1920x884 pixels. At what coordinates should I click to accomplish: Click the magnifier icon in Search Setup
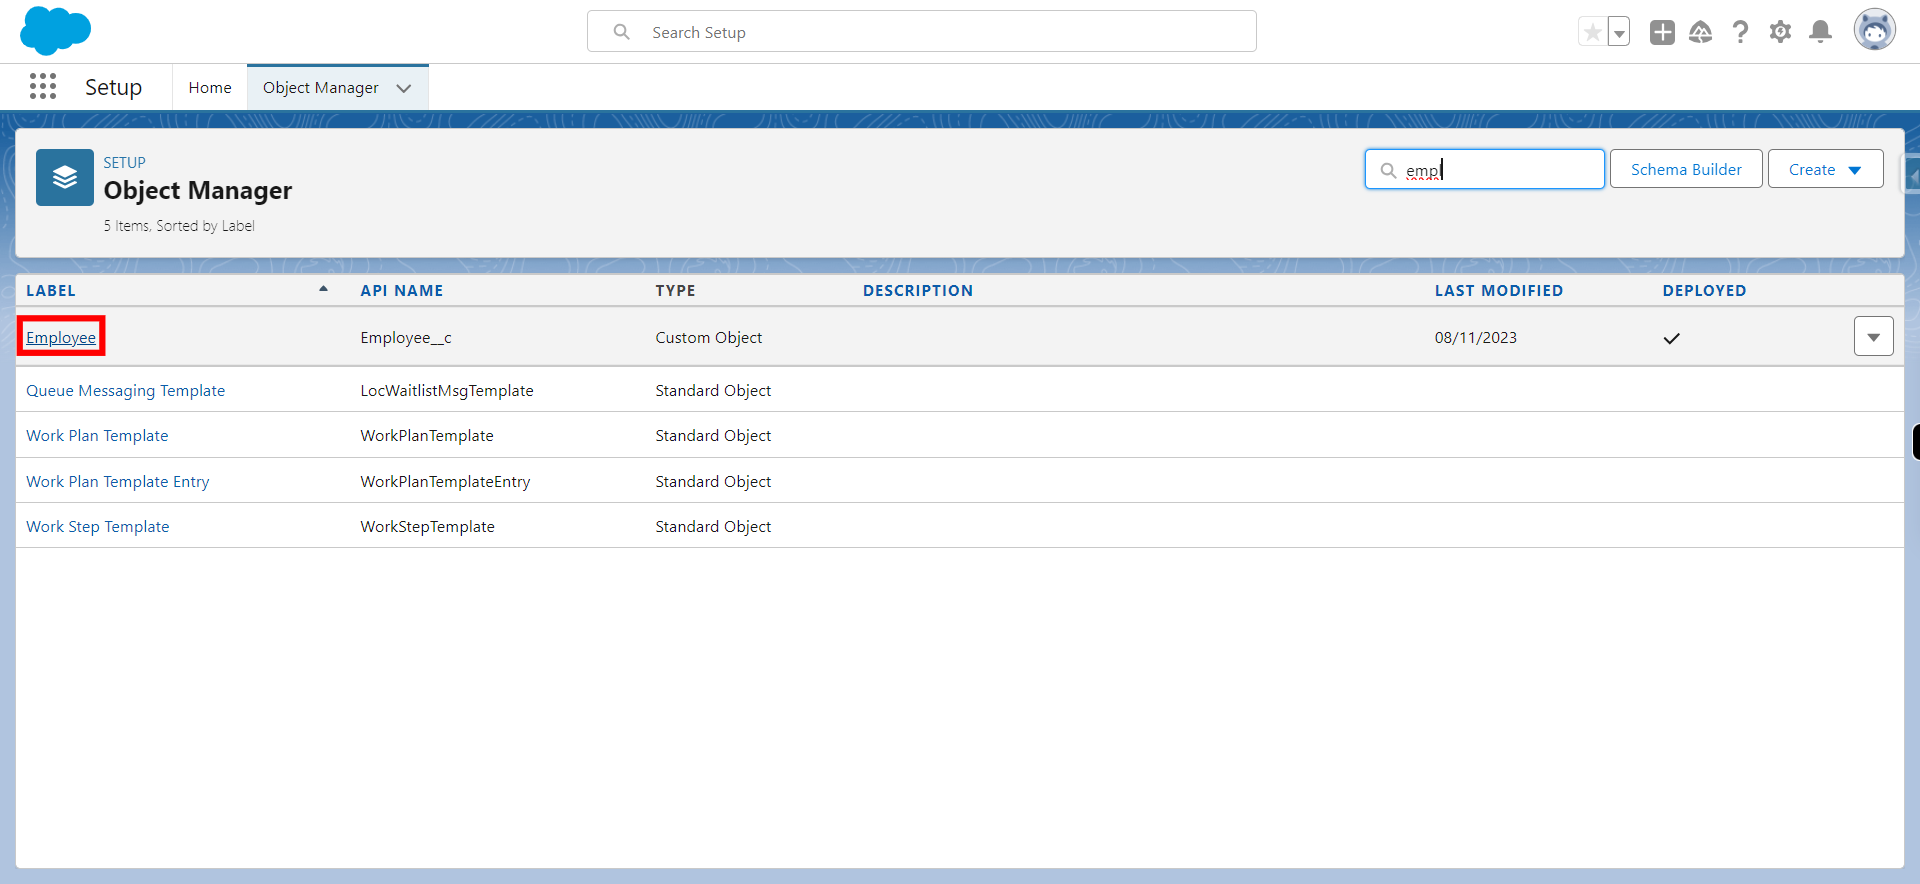point(622,32)
